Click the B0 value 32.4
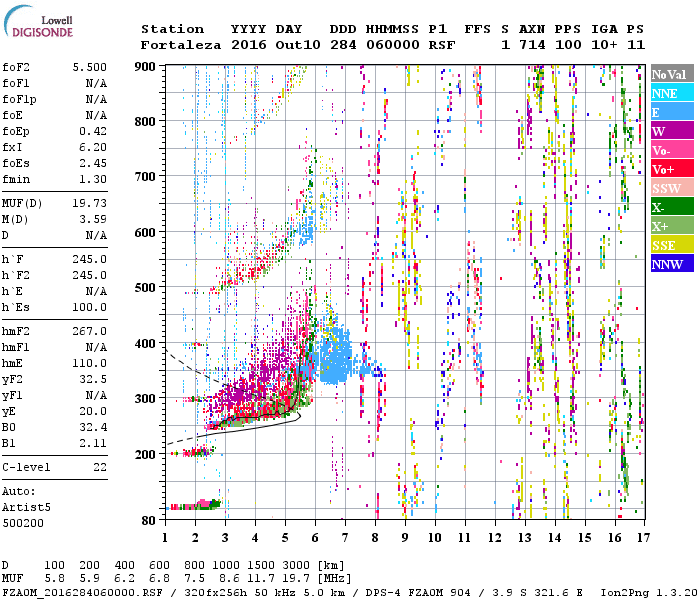The image size is (700, 600). click(x=93, y=428)
